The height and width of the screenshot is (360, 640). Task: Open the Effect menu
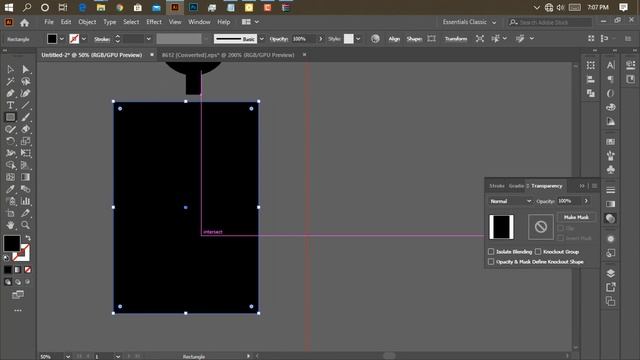tap(154, 22)
